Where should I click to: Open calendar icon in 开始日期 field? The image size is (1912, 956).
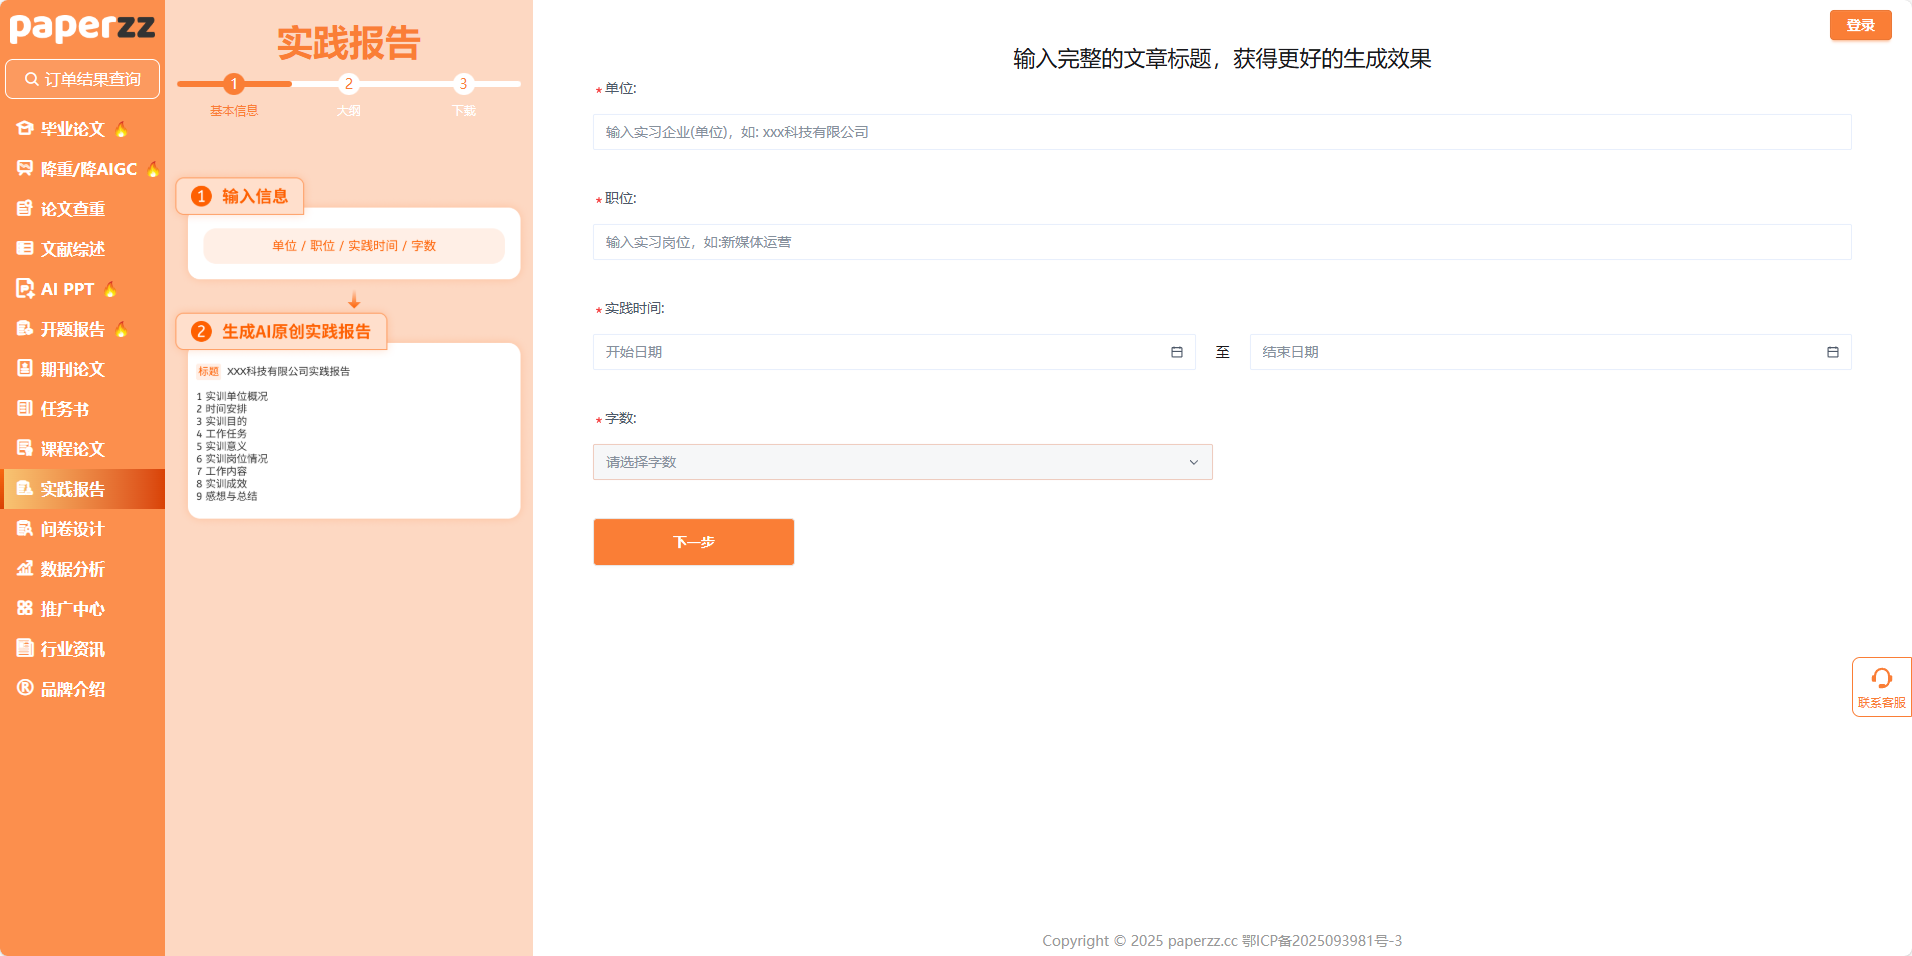coord(1176,352)
